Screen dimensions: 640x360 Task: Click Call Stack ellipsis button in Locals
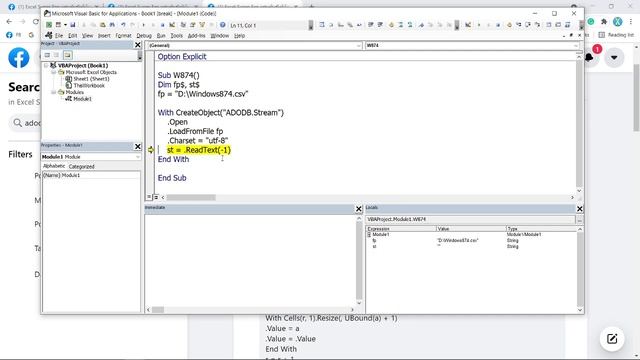[580, 220]
